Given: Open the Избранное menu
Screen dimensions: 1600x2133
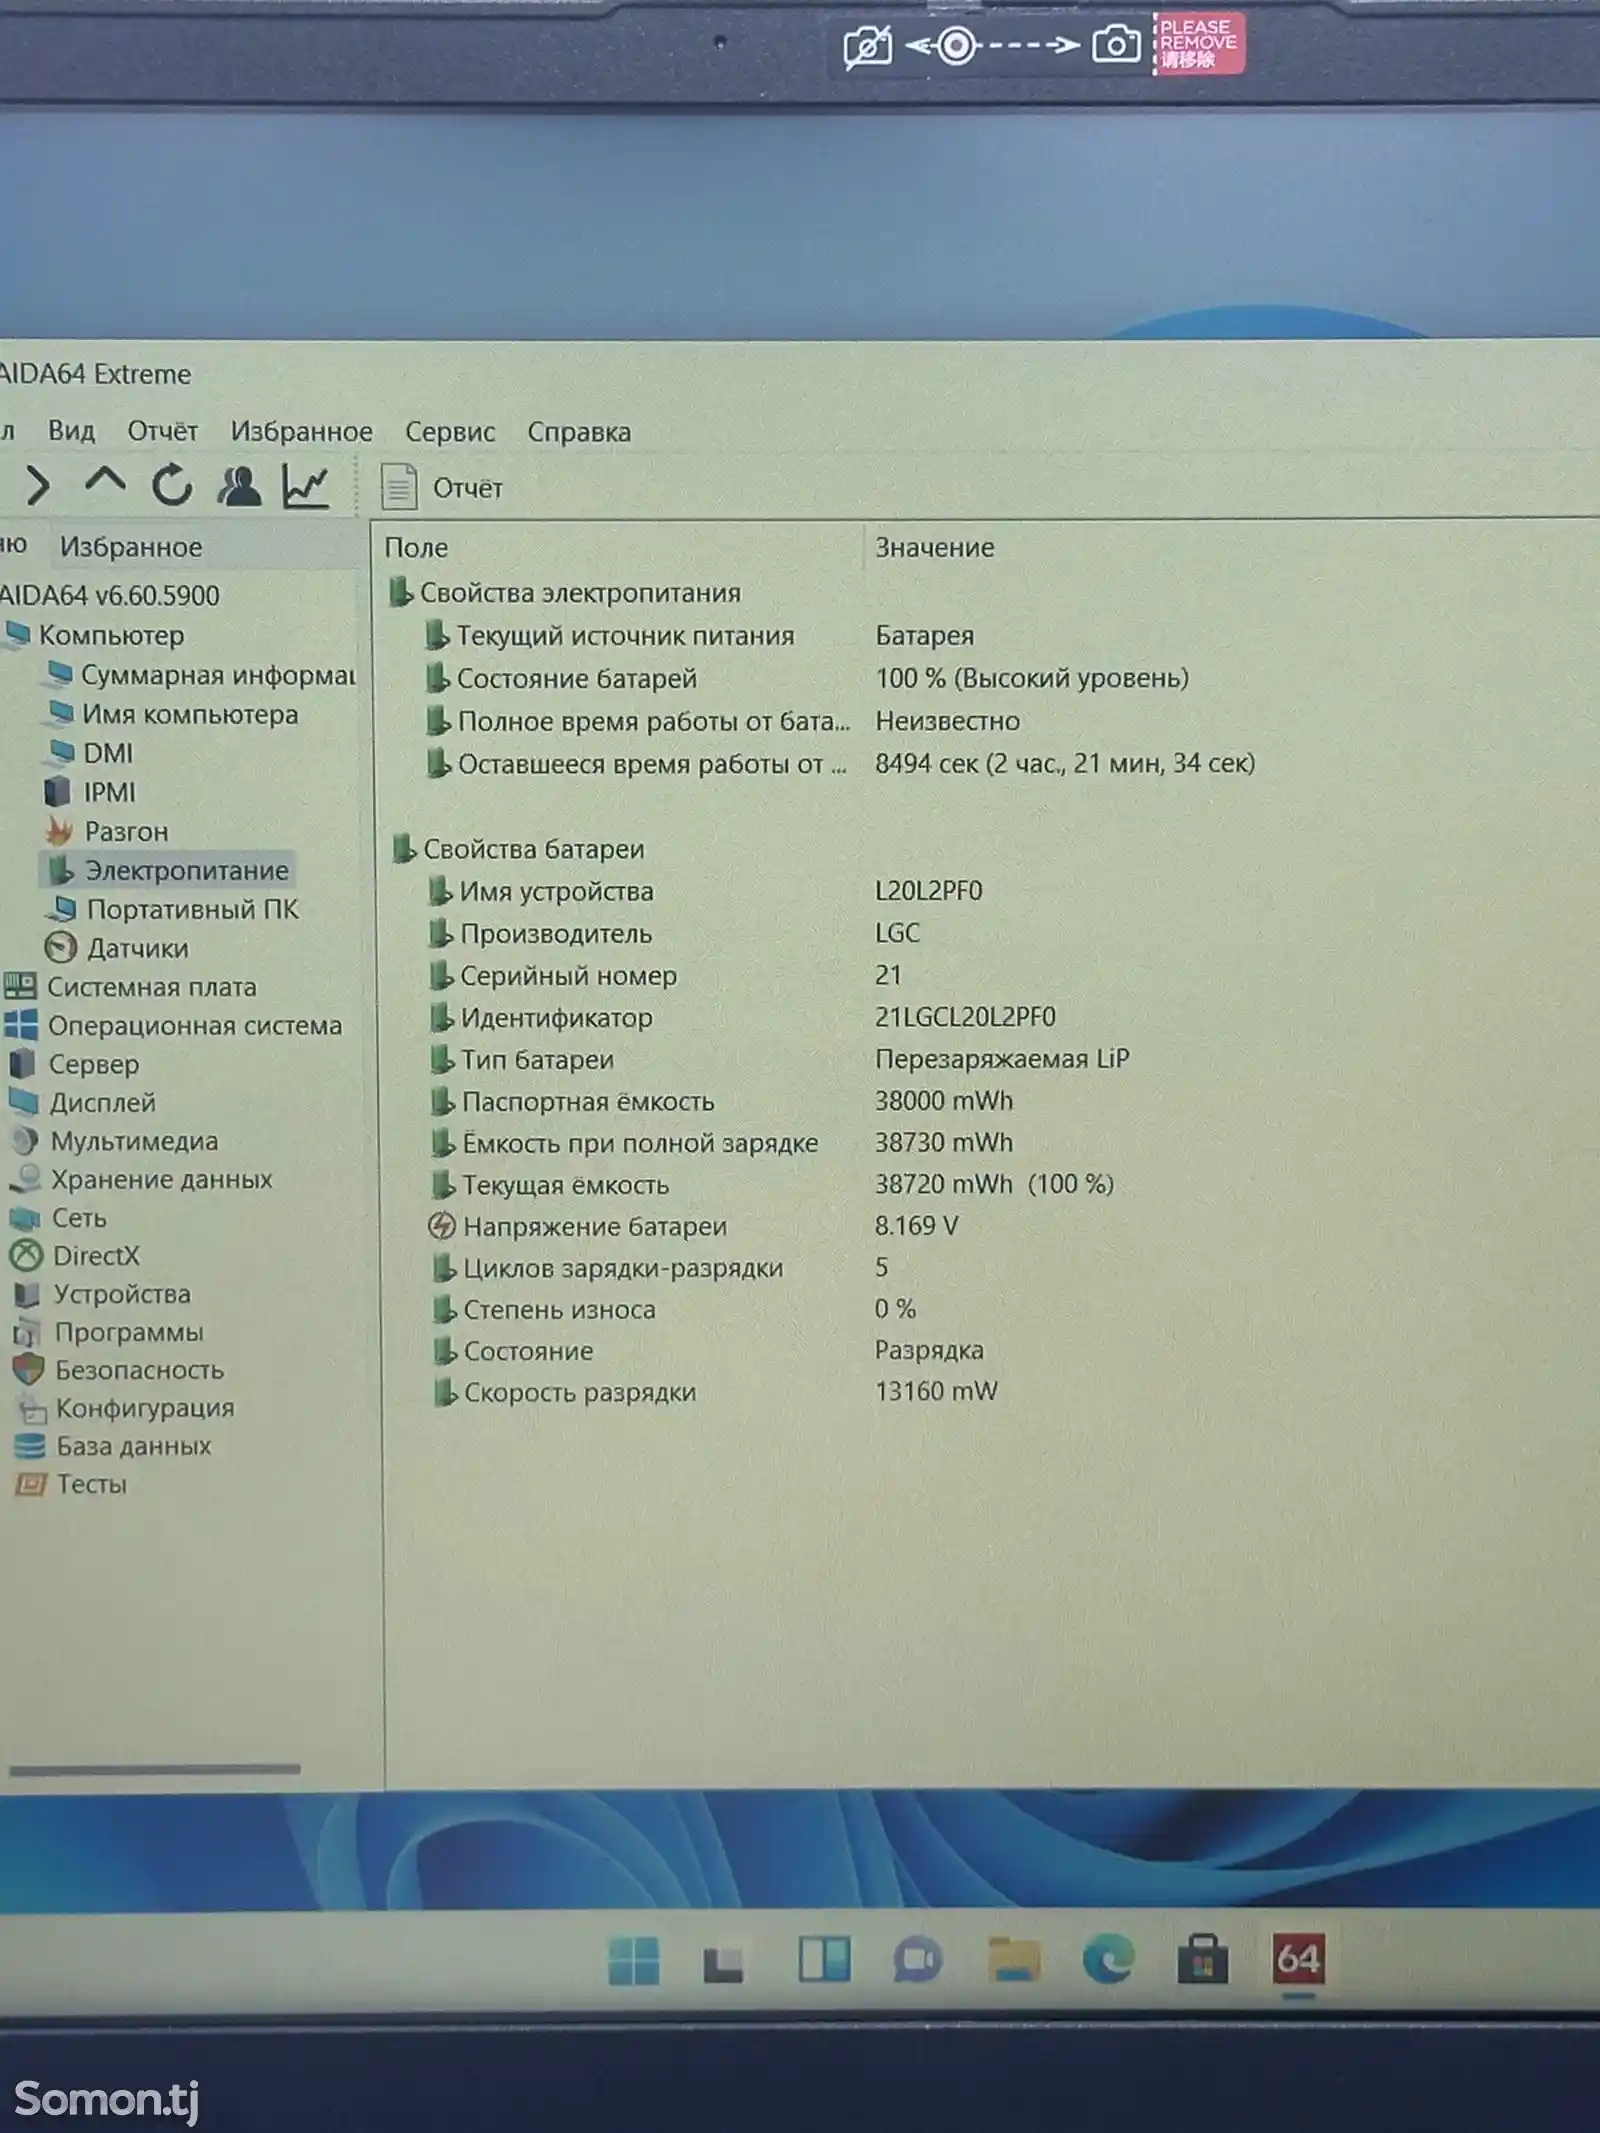Looking at the screenshot, I should [x=301, y=431].
